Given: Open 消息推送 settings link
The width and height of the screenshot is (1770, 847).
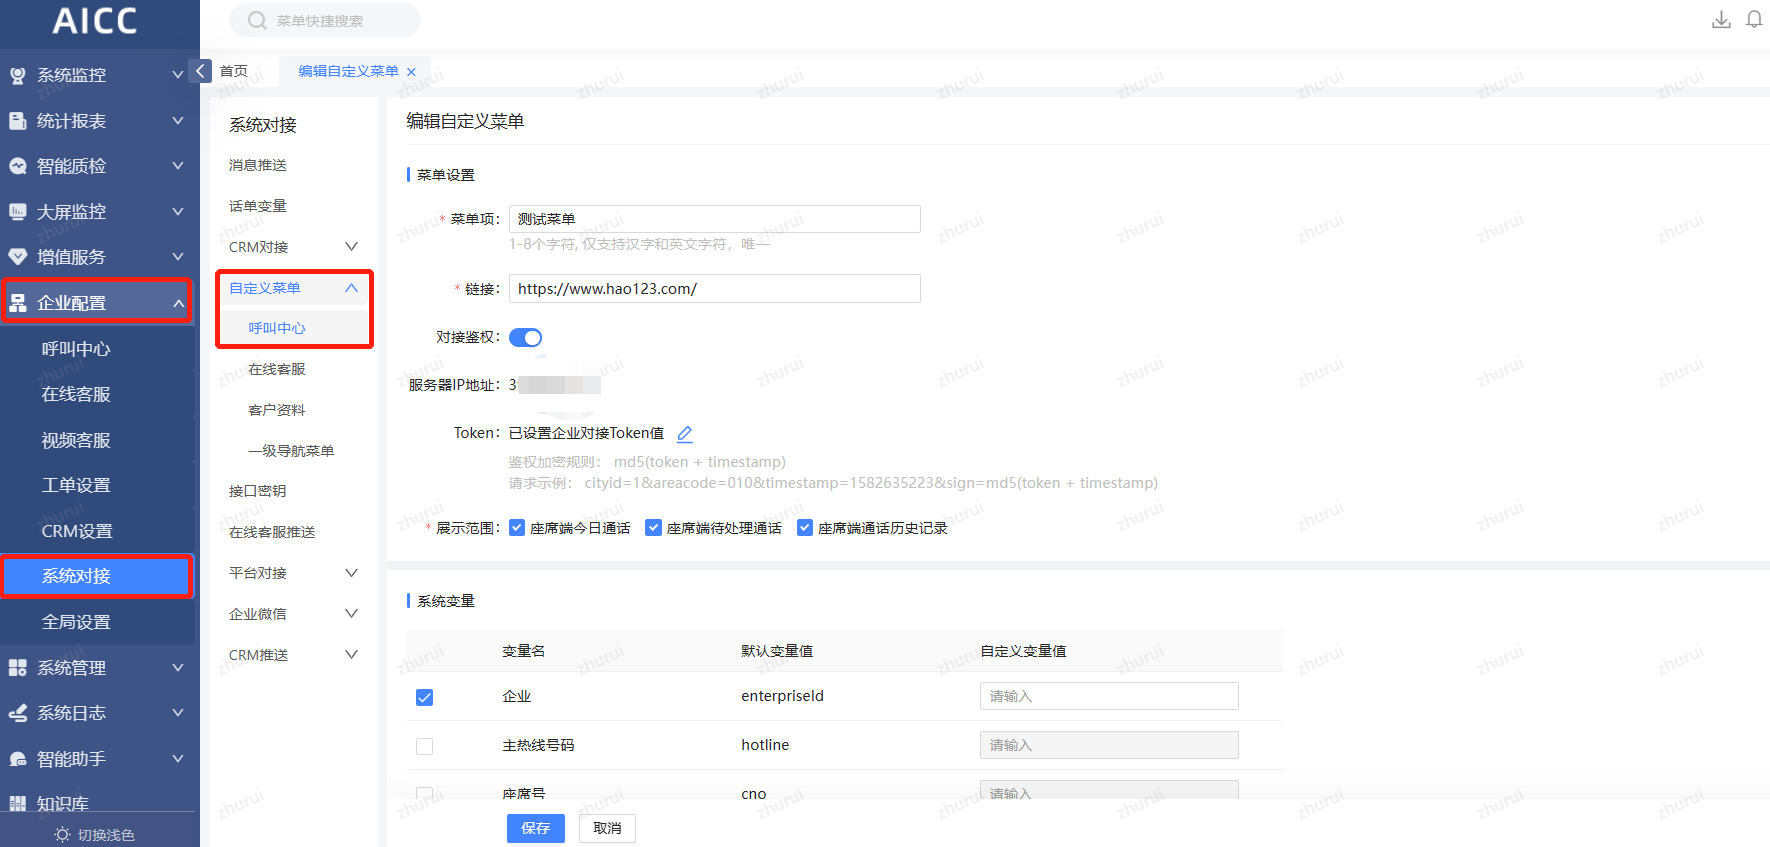Looking at the screenshot, I should [258, 165].
